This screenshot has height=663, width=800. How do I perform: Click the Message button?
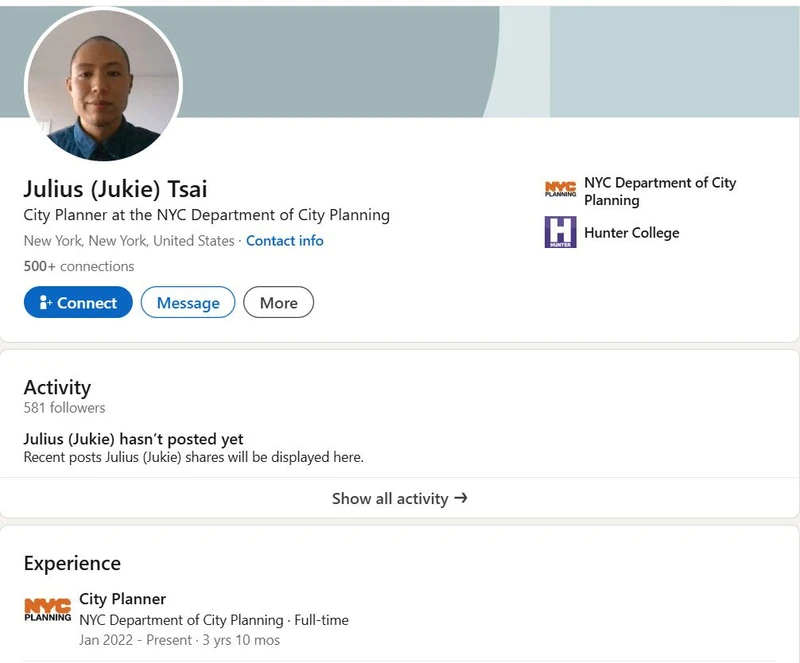click(188, 302)
